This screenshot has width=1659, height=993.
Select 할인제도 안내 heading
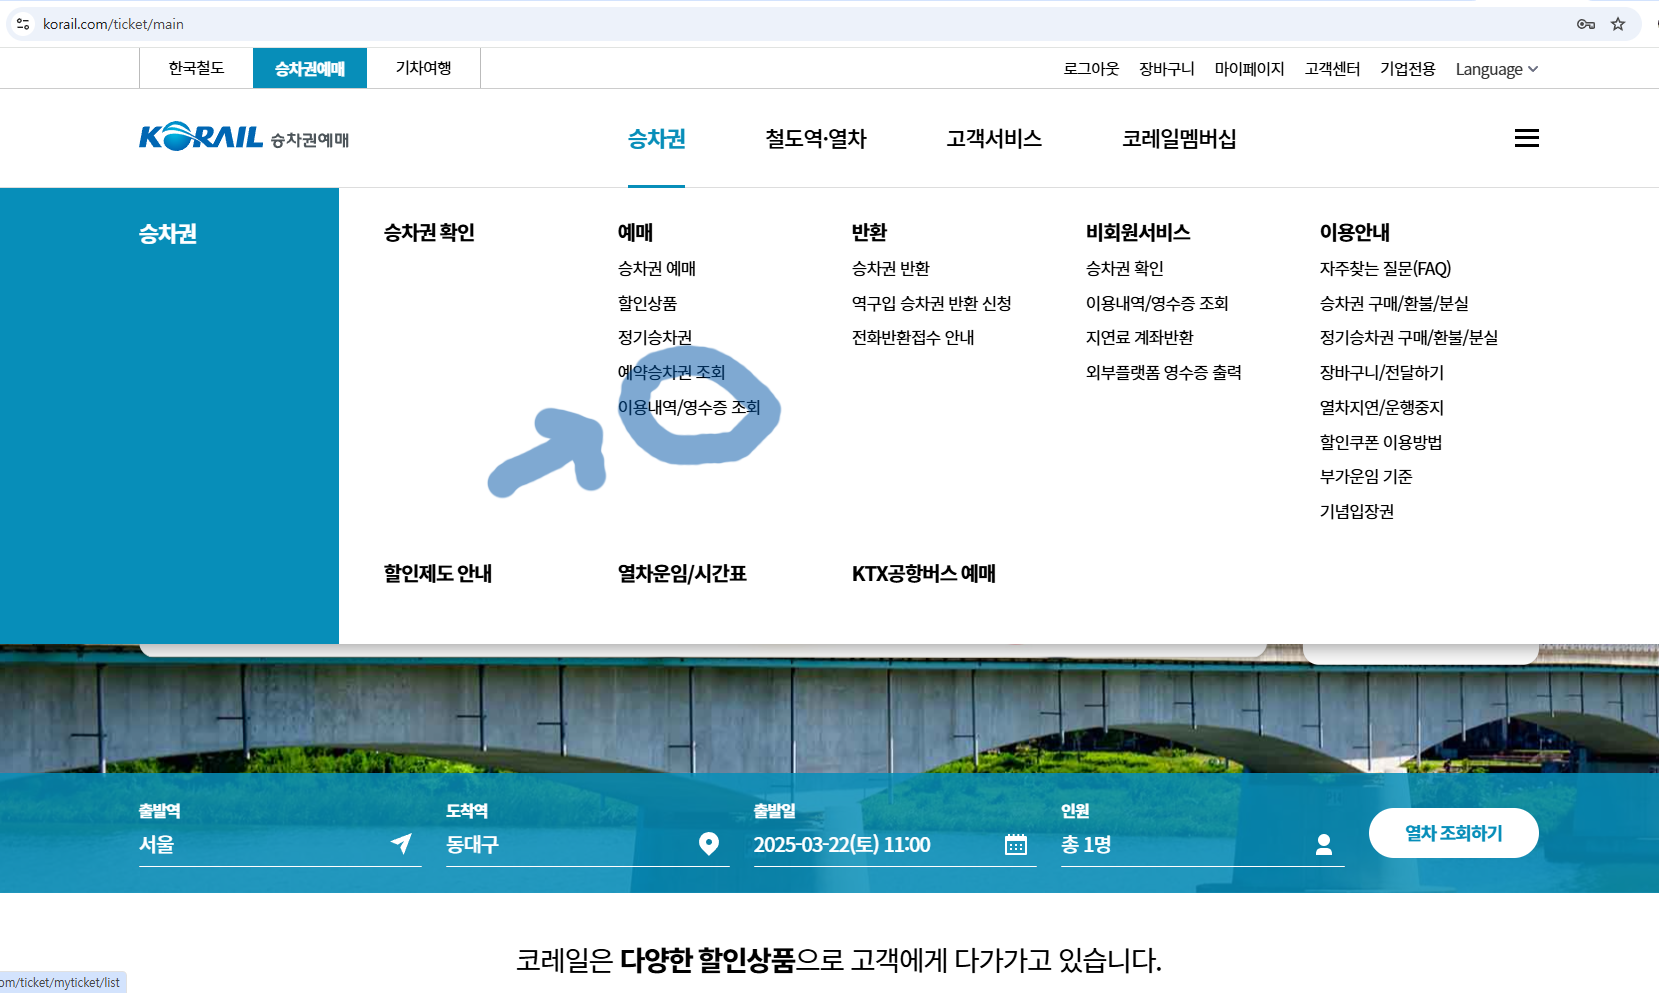438,573
